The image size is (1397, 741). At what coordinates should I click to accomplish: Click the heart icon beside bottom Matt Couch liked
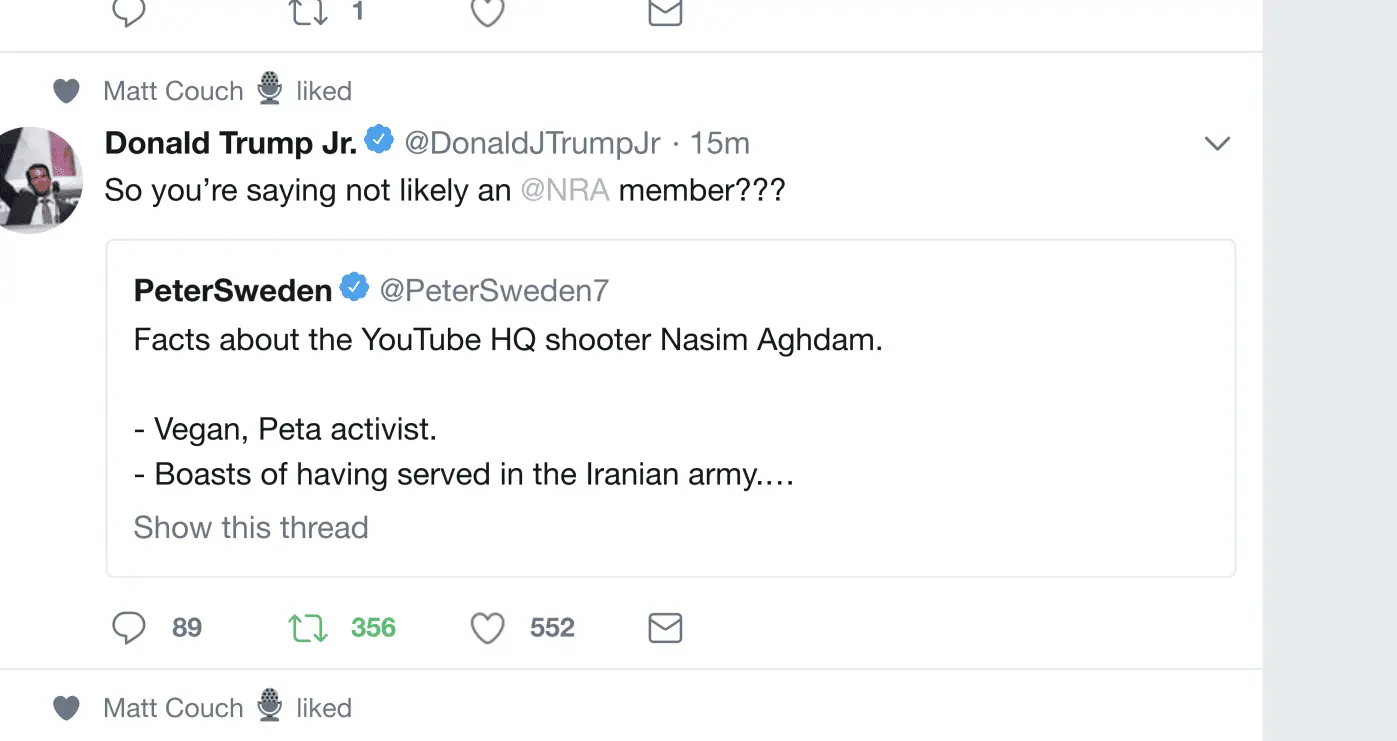pyautogui.click(x=66, y=709)
